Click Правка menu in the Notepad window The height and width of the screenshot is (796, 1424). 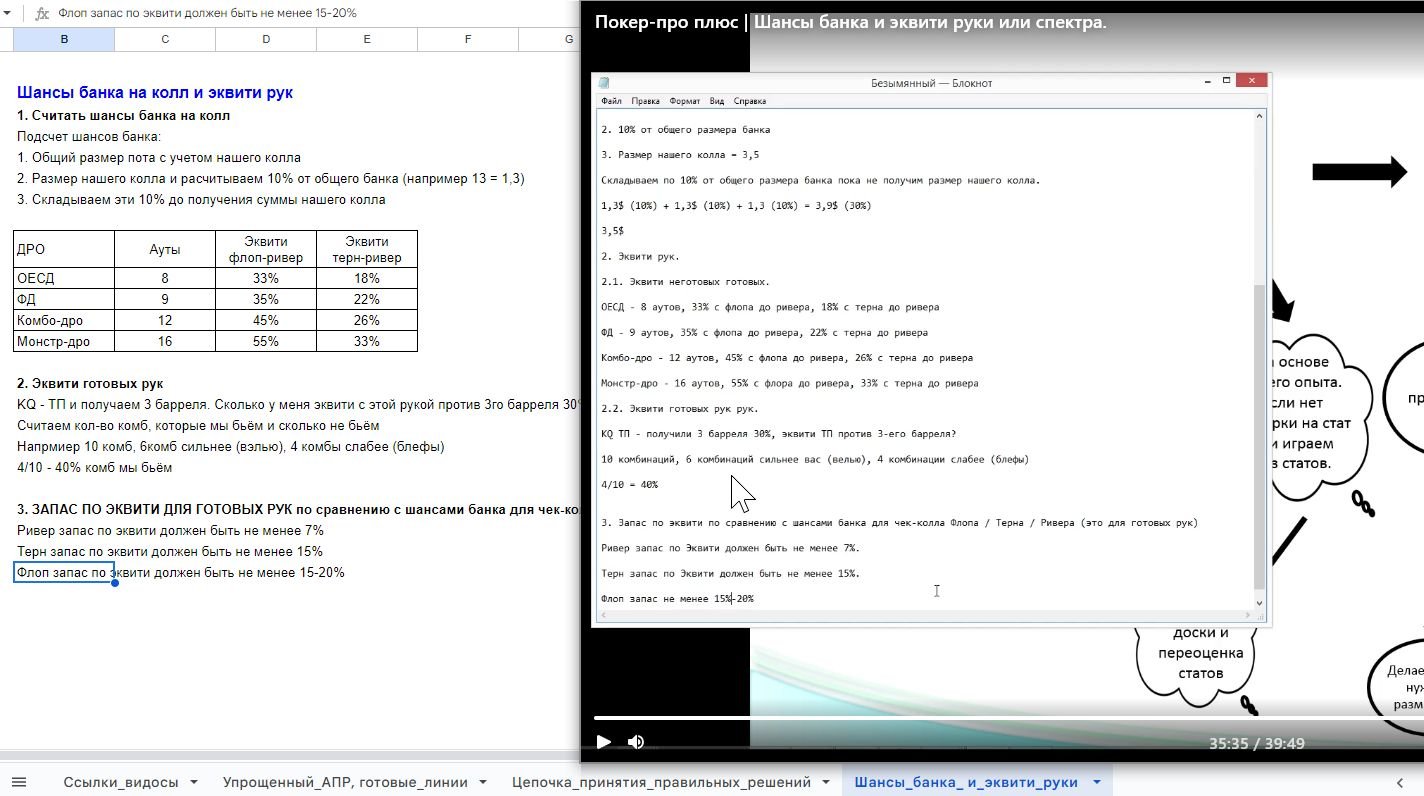click(646, 101)
